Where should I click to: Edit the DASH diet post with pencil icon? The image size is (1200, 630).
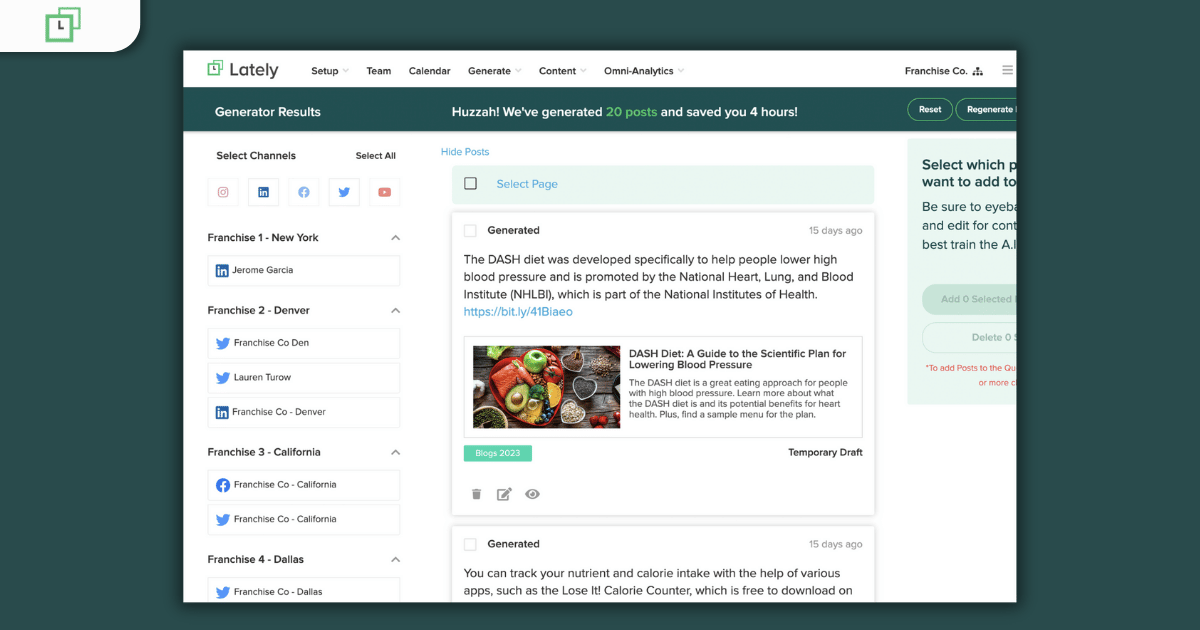coord(504,494)
